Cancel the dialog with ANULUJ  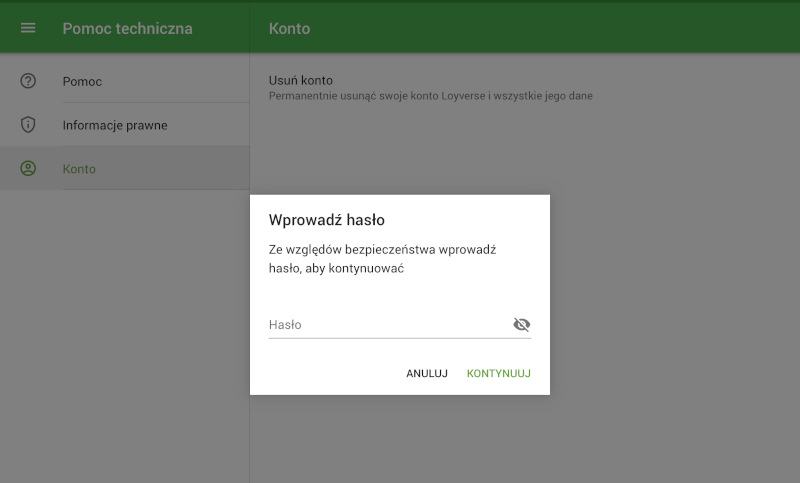[x=427, y=373]
